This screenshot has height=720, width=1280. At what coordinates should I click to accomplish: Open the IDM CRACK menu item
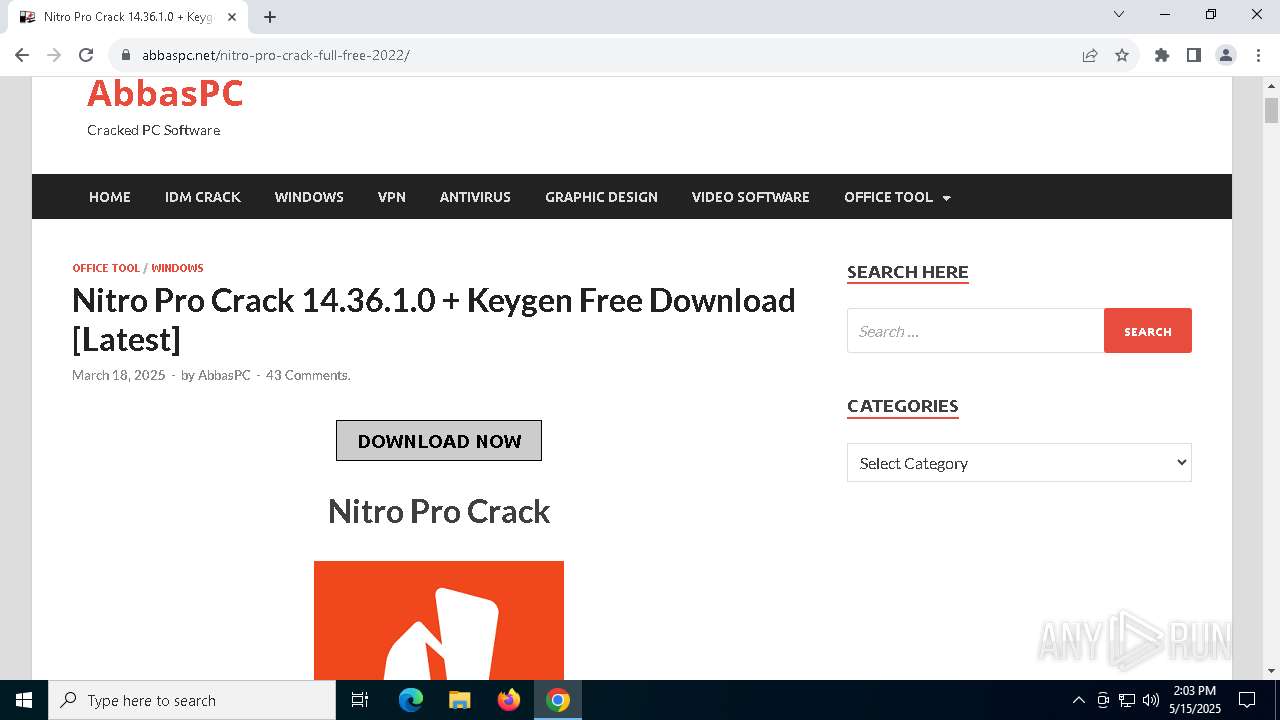point(203,197)
